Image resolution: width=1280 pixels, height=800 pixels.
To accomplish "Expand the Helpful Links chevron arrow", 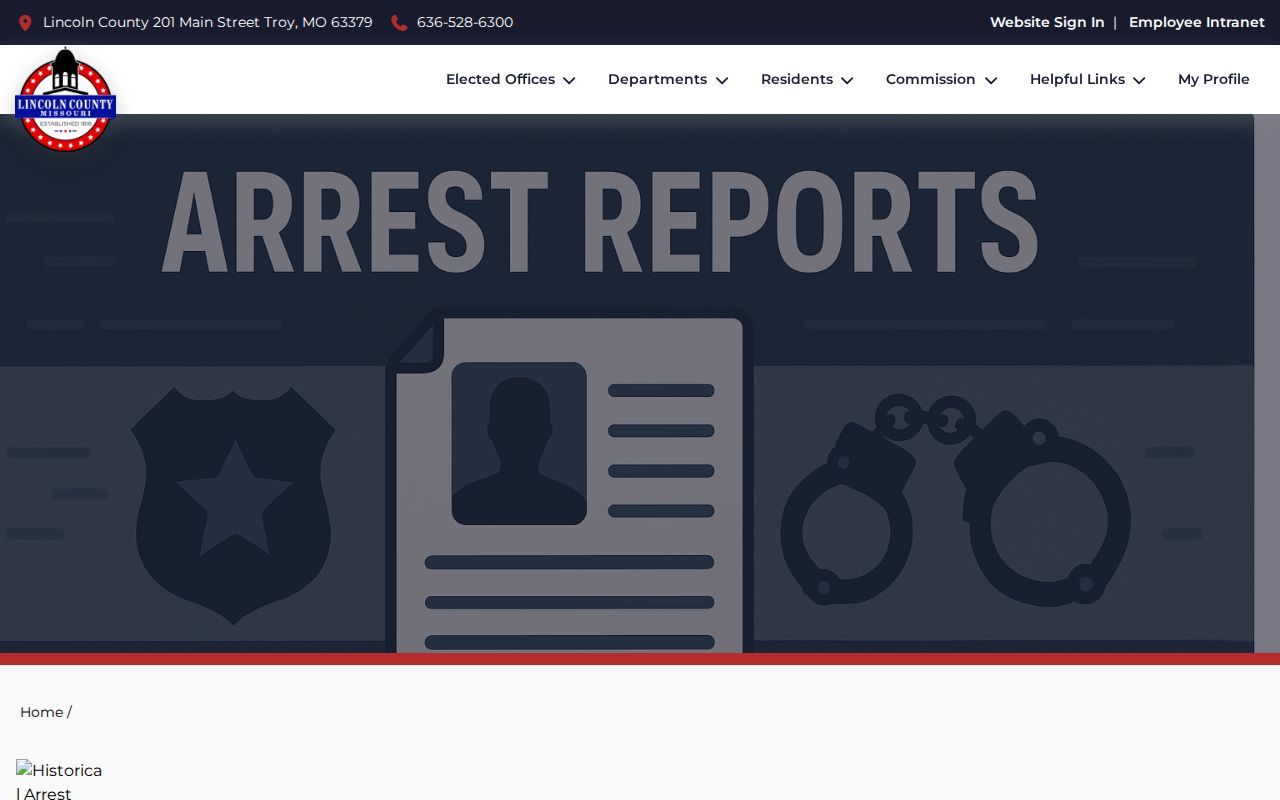I will (1139, 80).
